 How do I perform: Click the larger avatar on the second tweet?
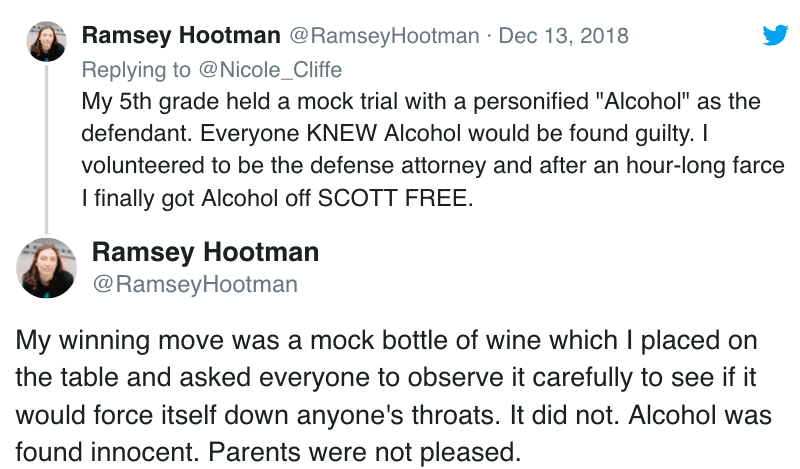click(46, 266)
